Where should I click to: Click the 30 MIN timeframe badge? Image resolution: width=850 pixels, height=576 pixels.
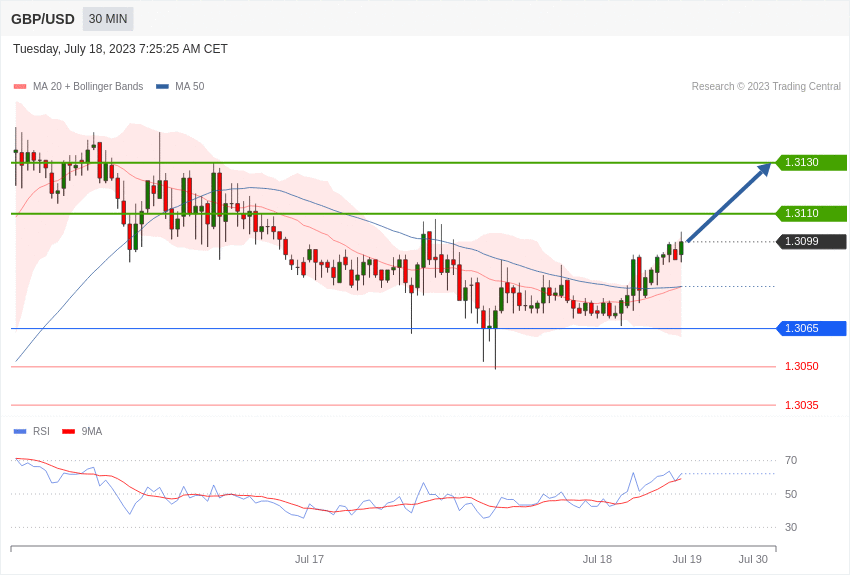108,19
